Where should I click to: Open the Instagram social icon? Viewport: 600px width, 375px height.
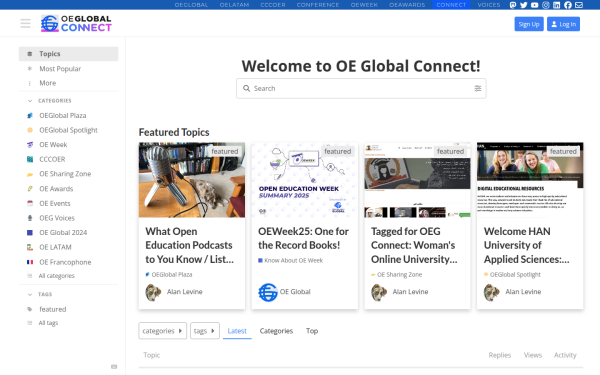point(546,5)
